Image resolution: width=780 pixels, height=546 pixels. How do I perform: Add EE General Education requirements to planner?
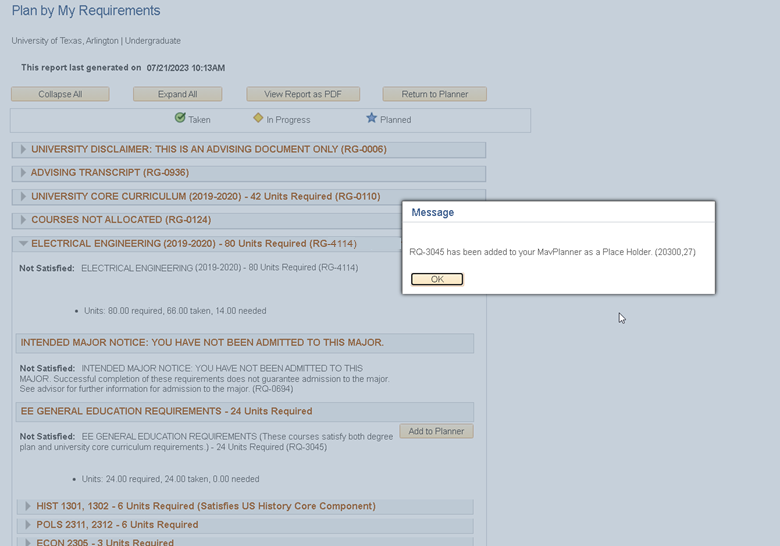point(436,431)
